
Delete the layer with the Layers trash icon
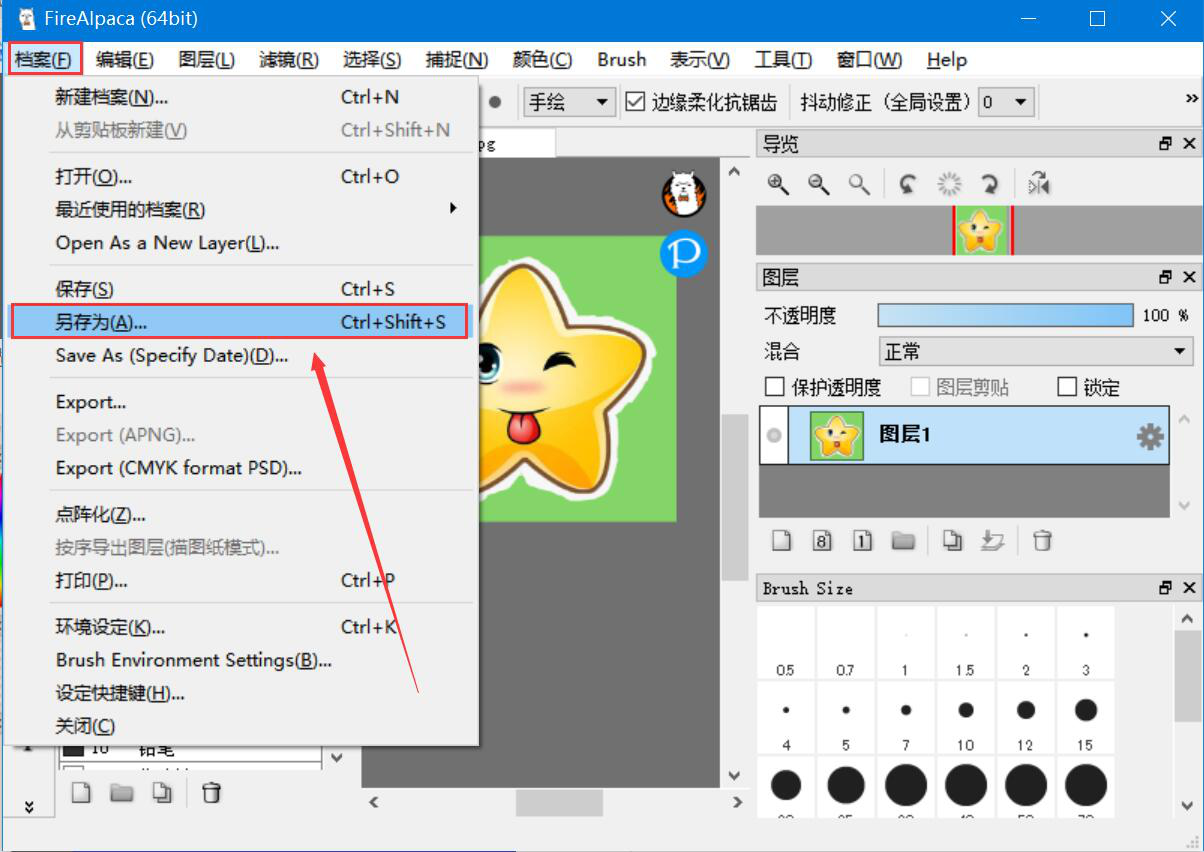(x=1042, y=541)
